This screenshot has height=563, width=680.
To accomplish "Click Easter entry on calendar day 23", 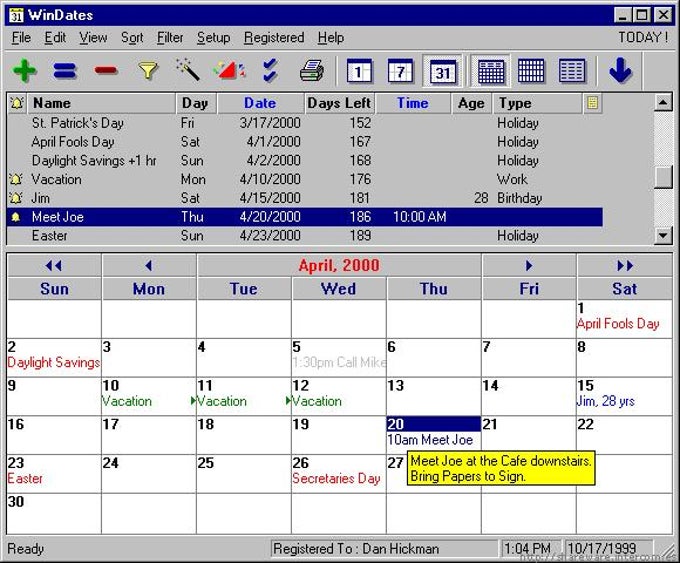I will tap(25, 478).
